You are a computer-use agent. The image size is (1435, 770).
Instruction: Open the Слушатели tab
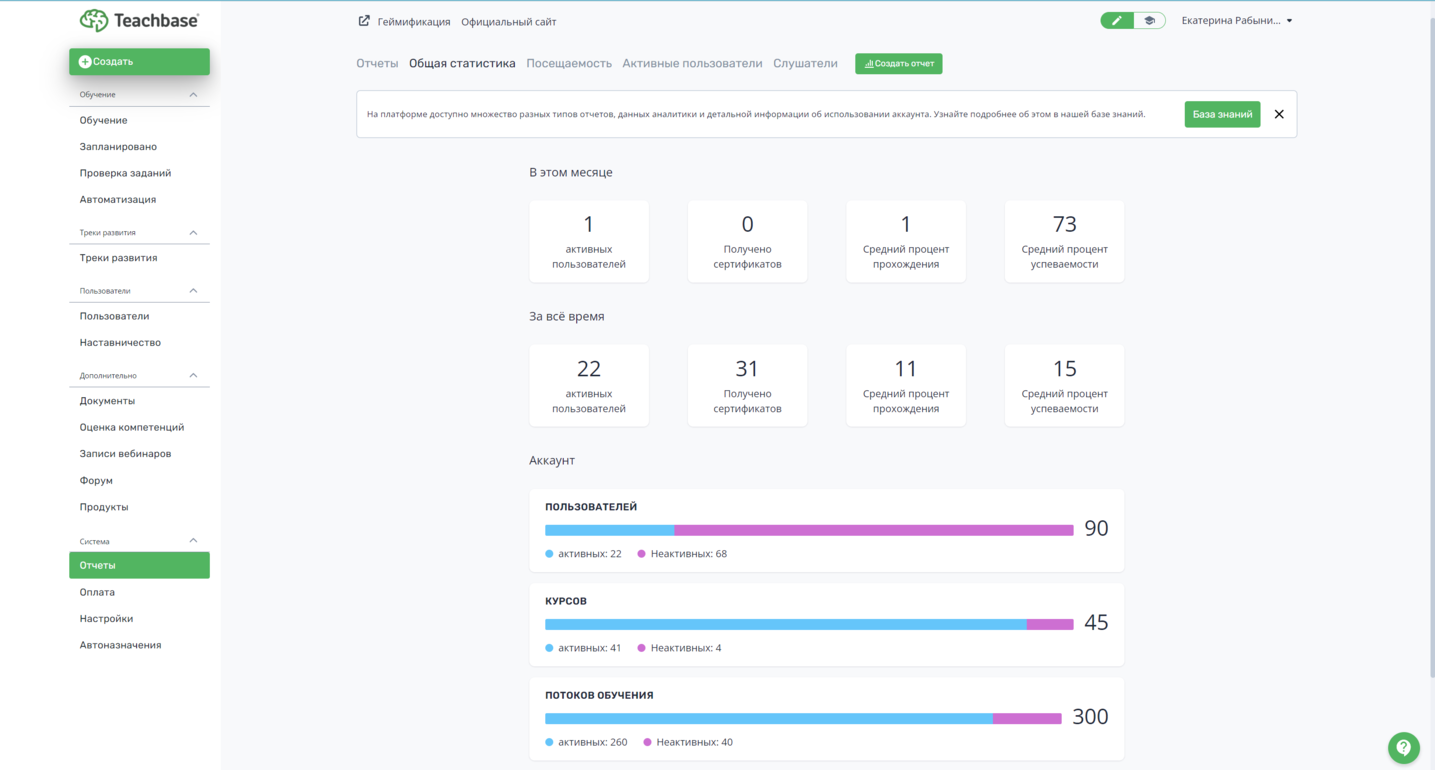tap(805, 63)
